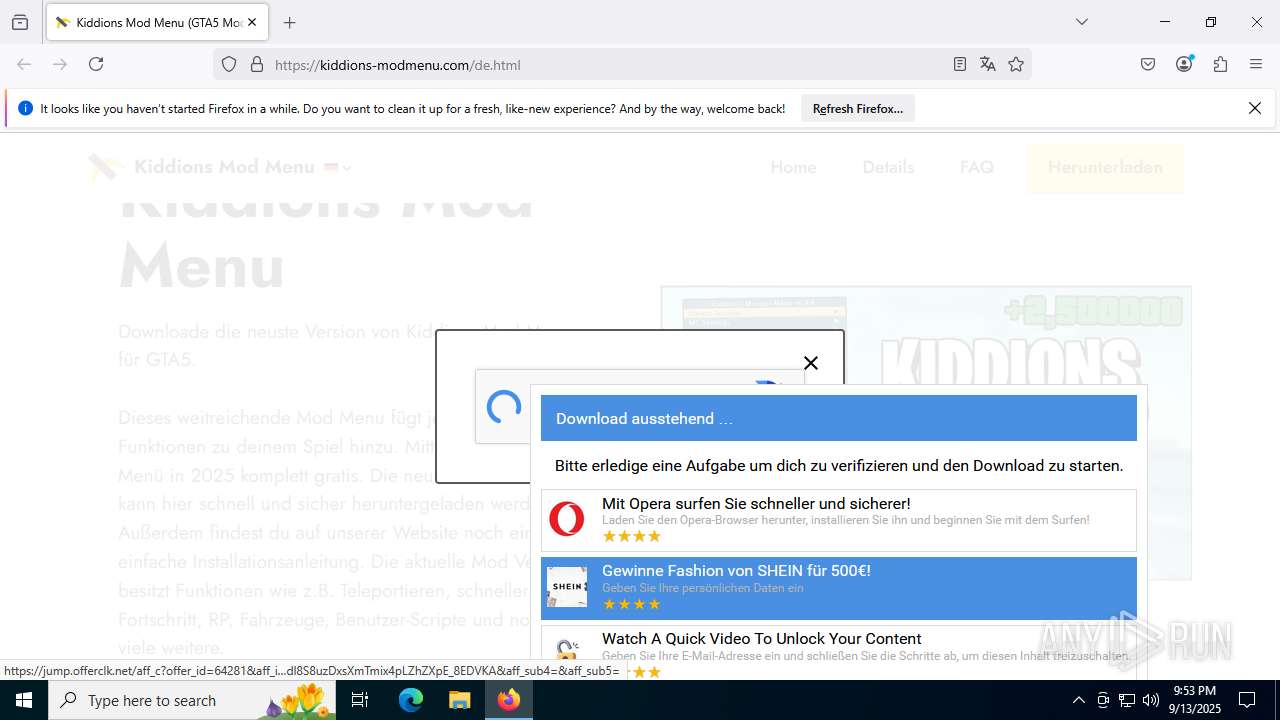
Task: Click the Opera logo thumbnail
Action: click(x=567, y=520)
